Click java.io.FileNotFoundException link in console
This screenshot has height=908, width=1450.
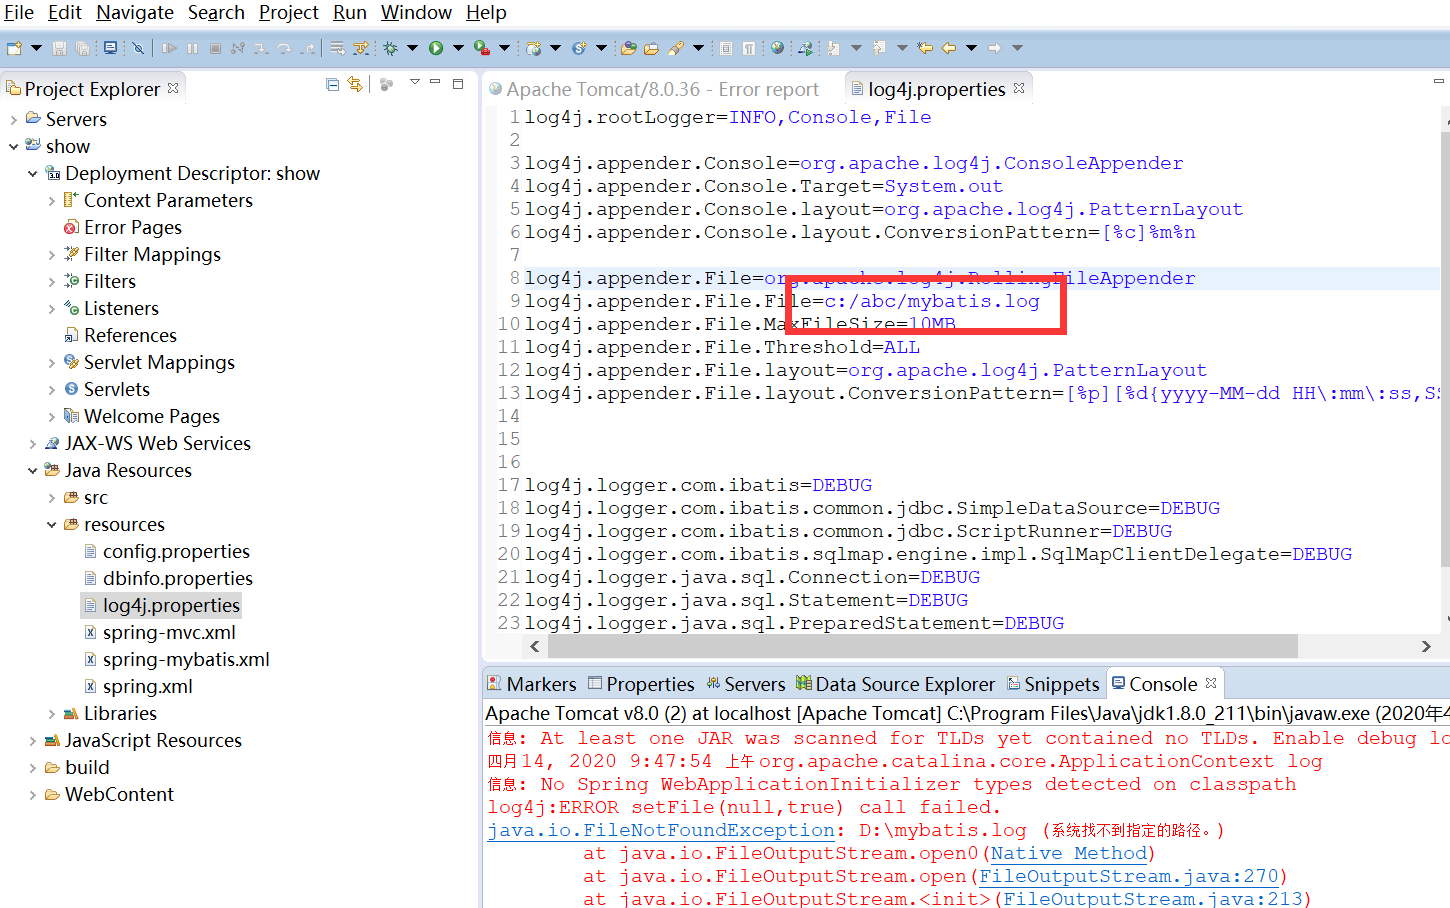(661, 830)
